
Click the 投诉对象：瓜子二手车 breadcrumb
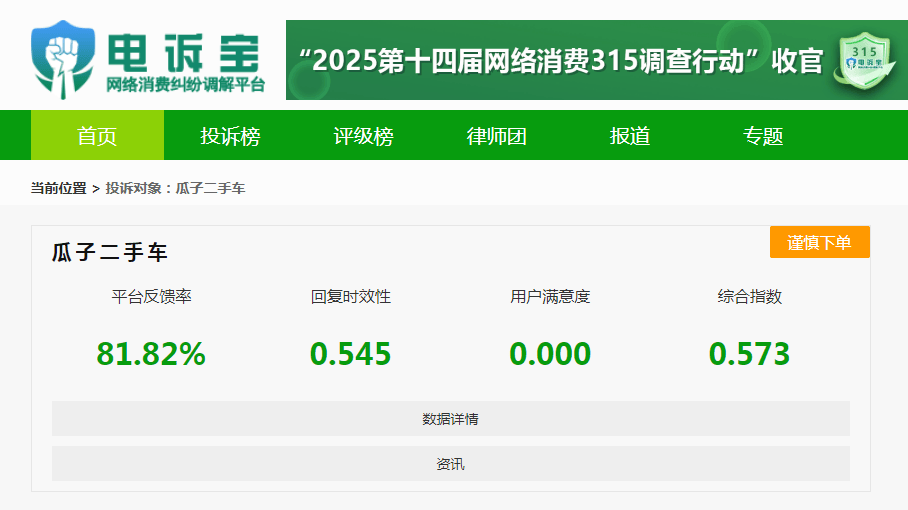click(175, 188)
